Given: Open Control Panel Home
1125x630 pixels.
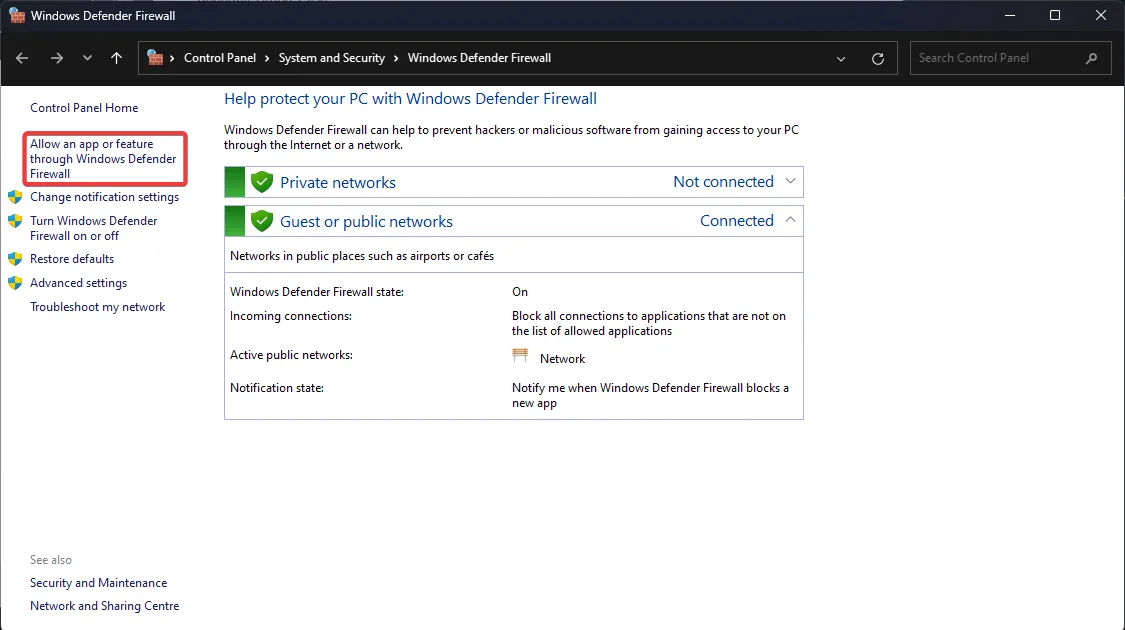Looking at the screenshot, I should coord(84,108).
